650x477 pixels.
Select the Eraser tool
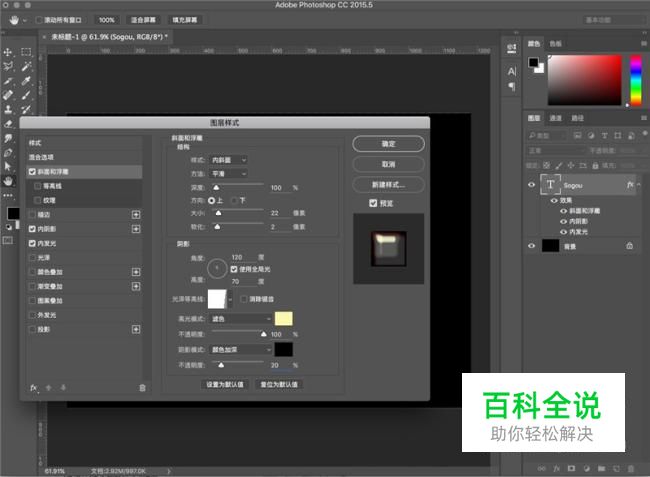point(8,124)
